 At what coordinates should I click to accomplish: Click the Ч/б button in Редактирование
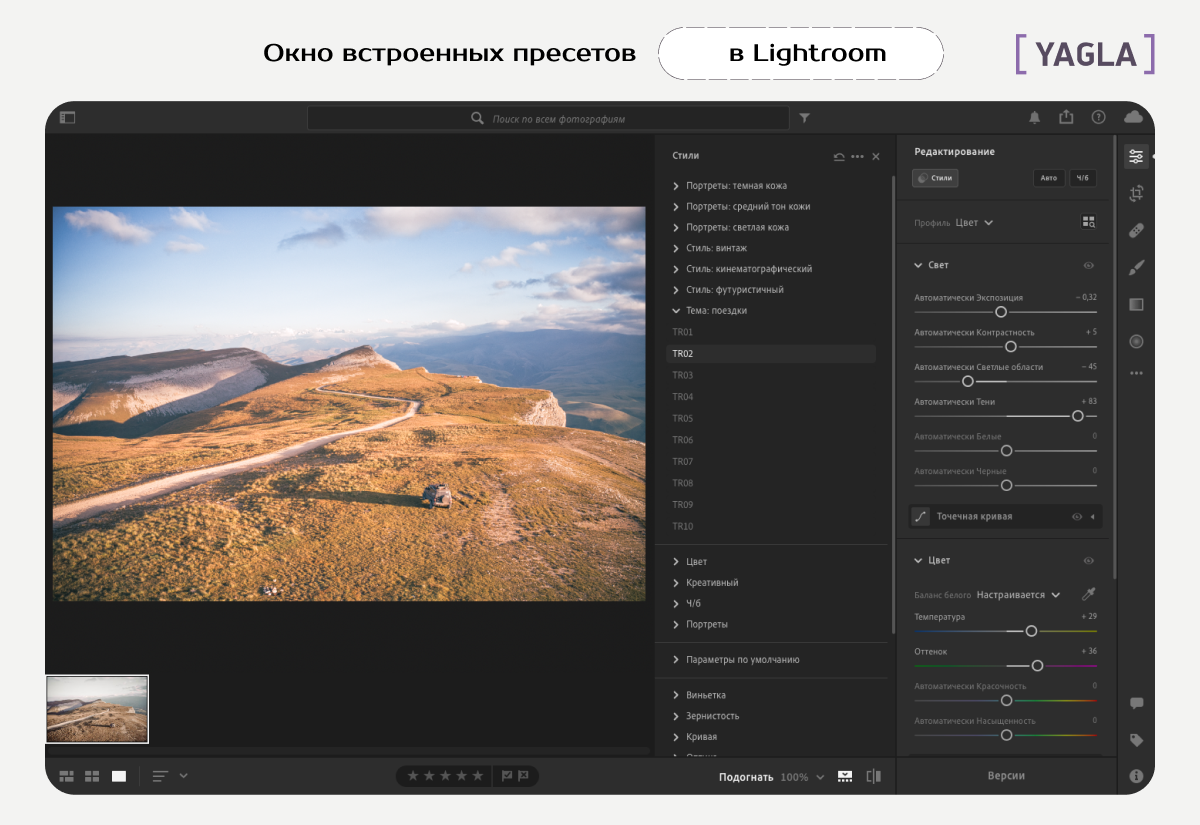coord(1081,178)
